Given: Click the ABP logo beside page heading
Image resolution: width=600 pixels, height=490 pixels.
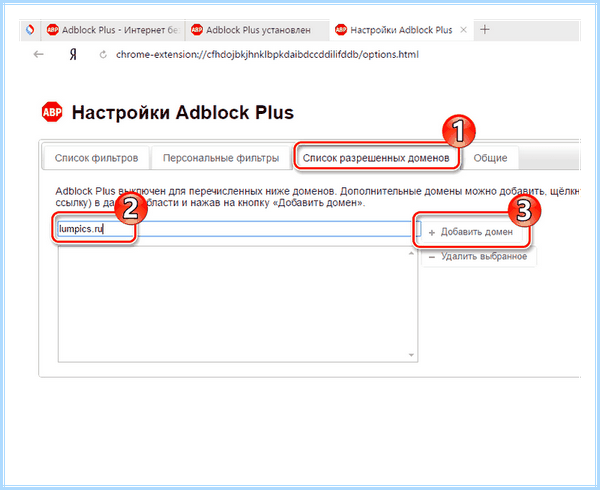Looking at the screenshot, I should pyautogui.click(x=52, y=112).
